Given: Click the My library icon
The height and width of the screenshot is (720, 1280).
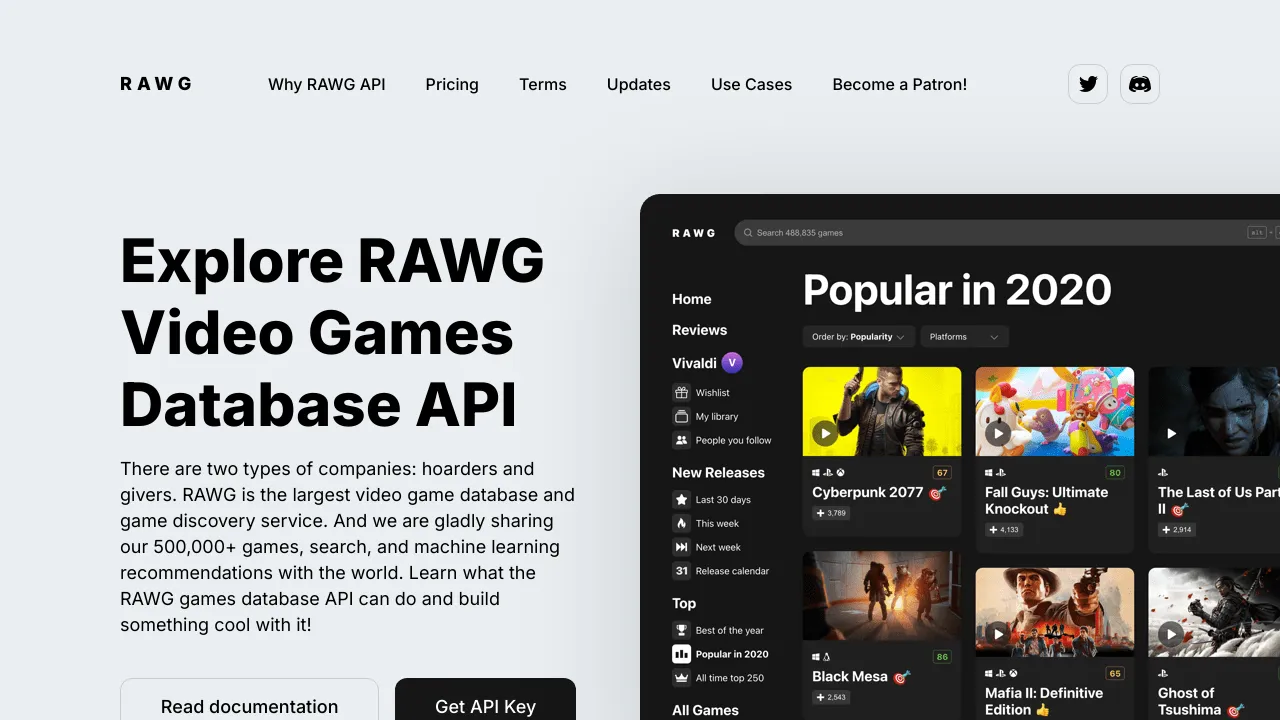Looking at the screenshot, I should tap(681, 416).
